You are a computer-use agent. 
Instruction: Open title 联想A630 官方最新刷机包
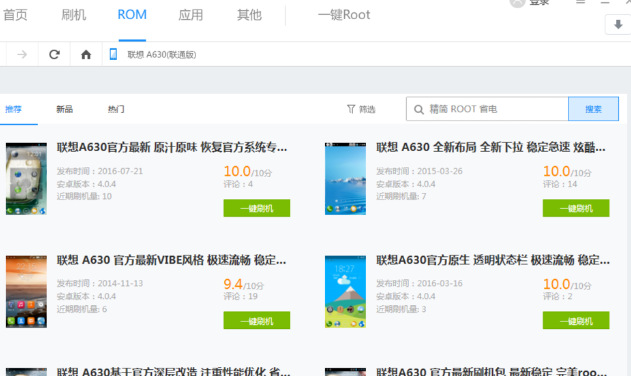491,371
